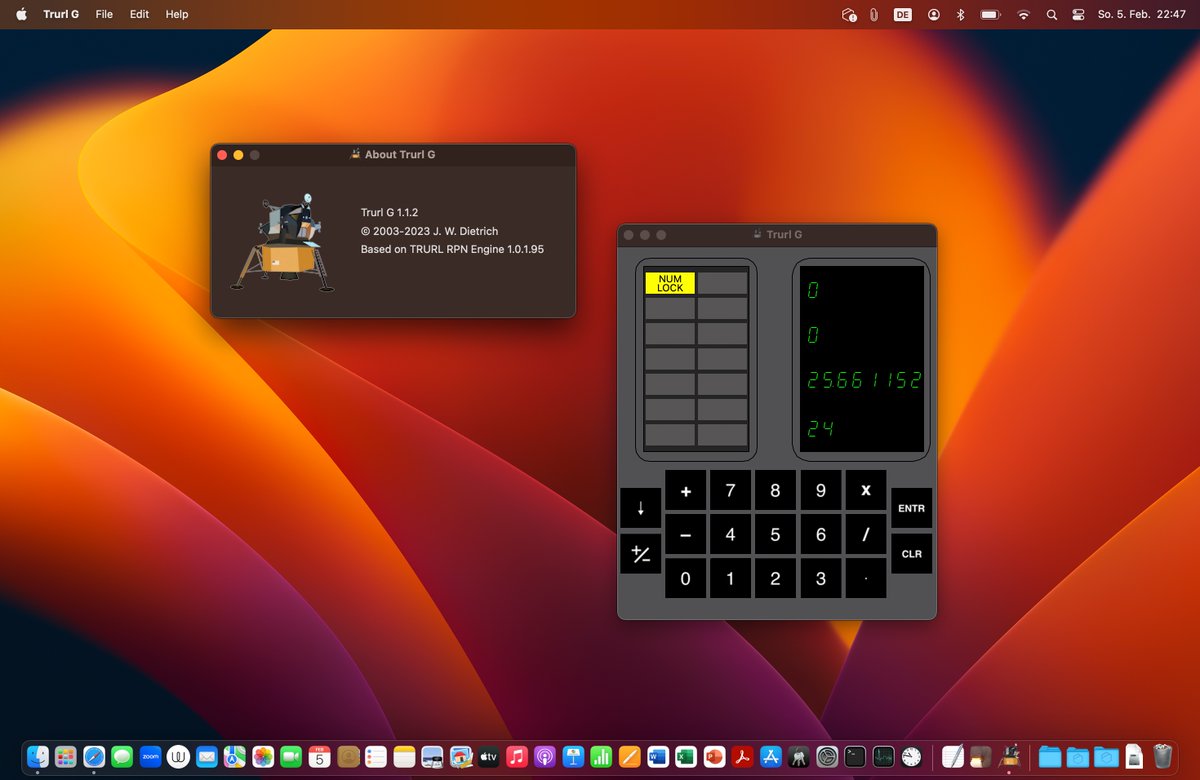Click the Bluetooth status icon

[960, 14]
